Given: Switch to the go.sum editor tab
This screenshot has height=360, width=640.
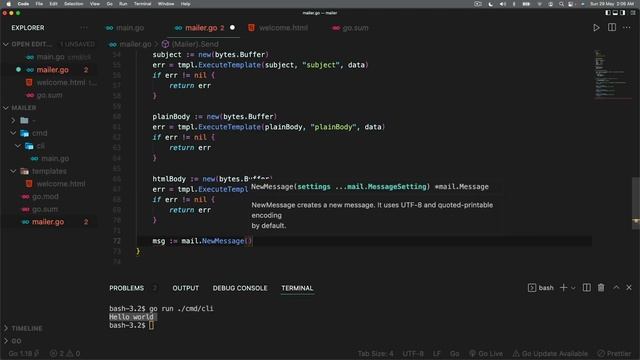Looking at the screenshot, I should 350,28.
